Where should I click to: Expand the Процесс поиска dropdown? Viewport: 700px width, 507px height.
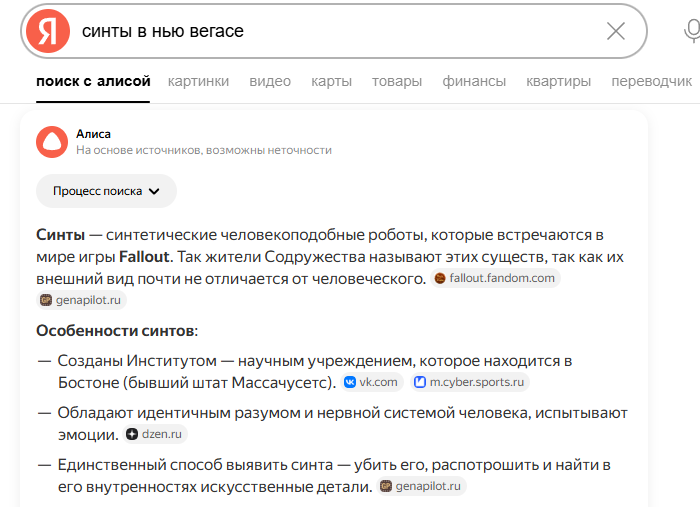(106, 191)
